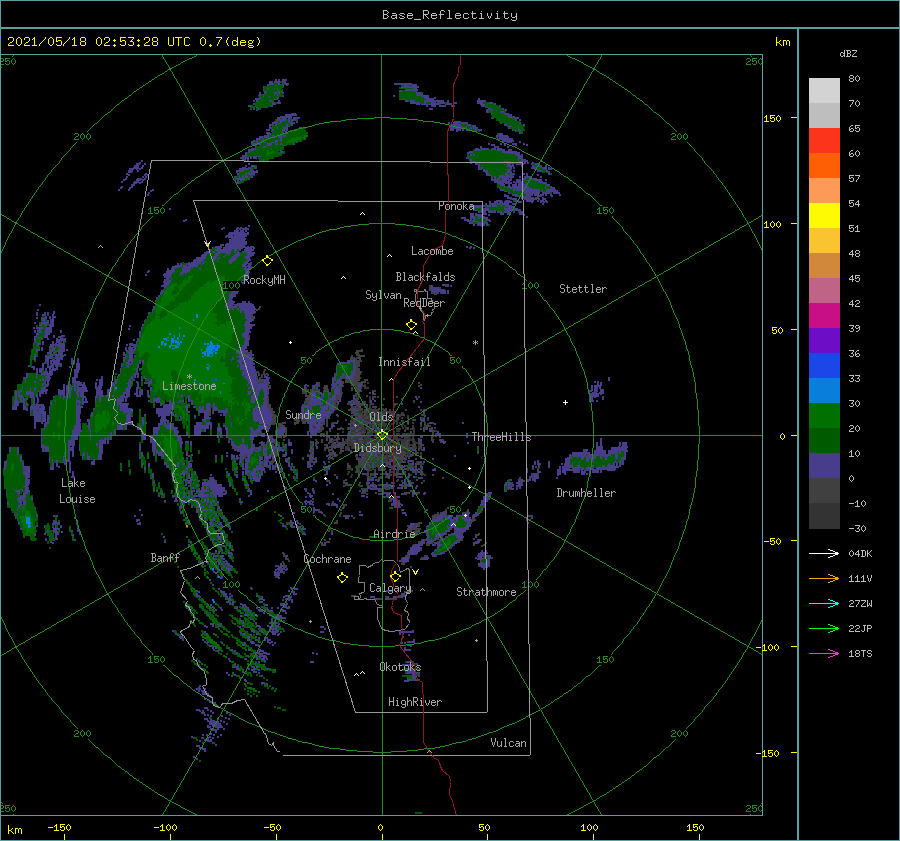Viewport: 900px width, 841px height.
Task: Click the Base_Reflectivity title
Action: [x=450, y=15]
